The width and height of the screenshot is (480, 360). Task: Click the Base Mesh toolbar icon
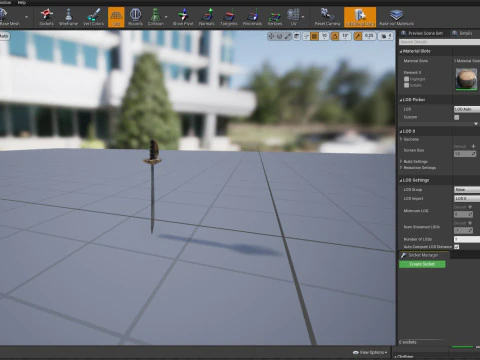[x=8, y=17]
